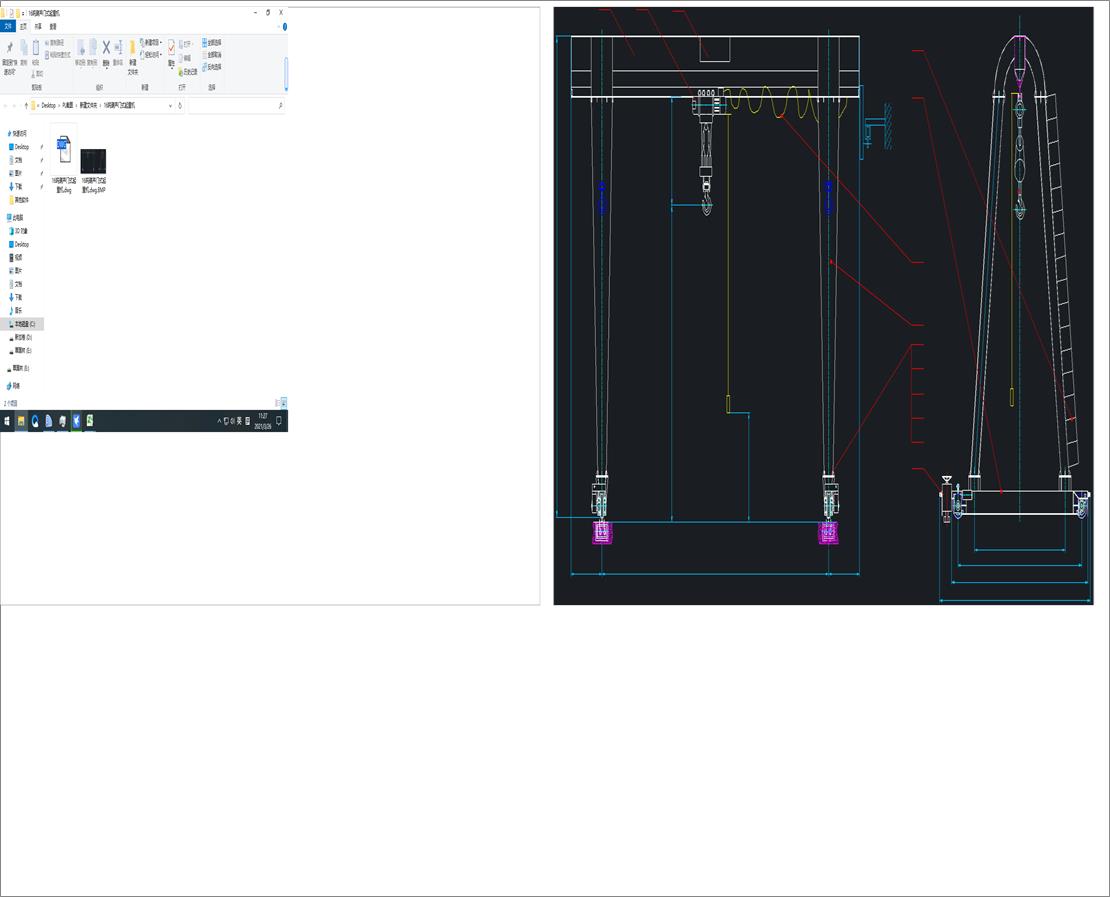Viewport: 1110px width, 897px height.
Task: Click File Explorer icon on the taskbar
Action: (21, 421)
